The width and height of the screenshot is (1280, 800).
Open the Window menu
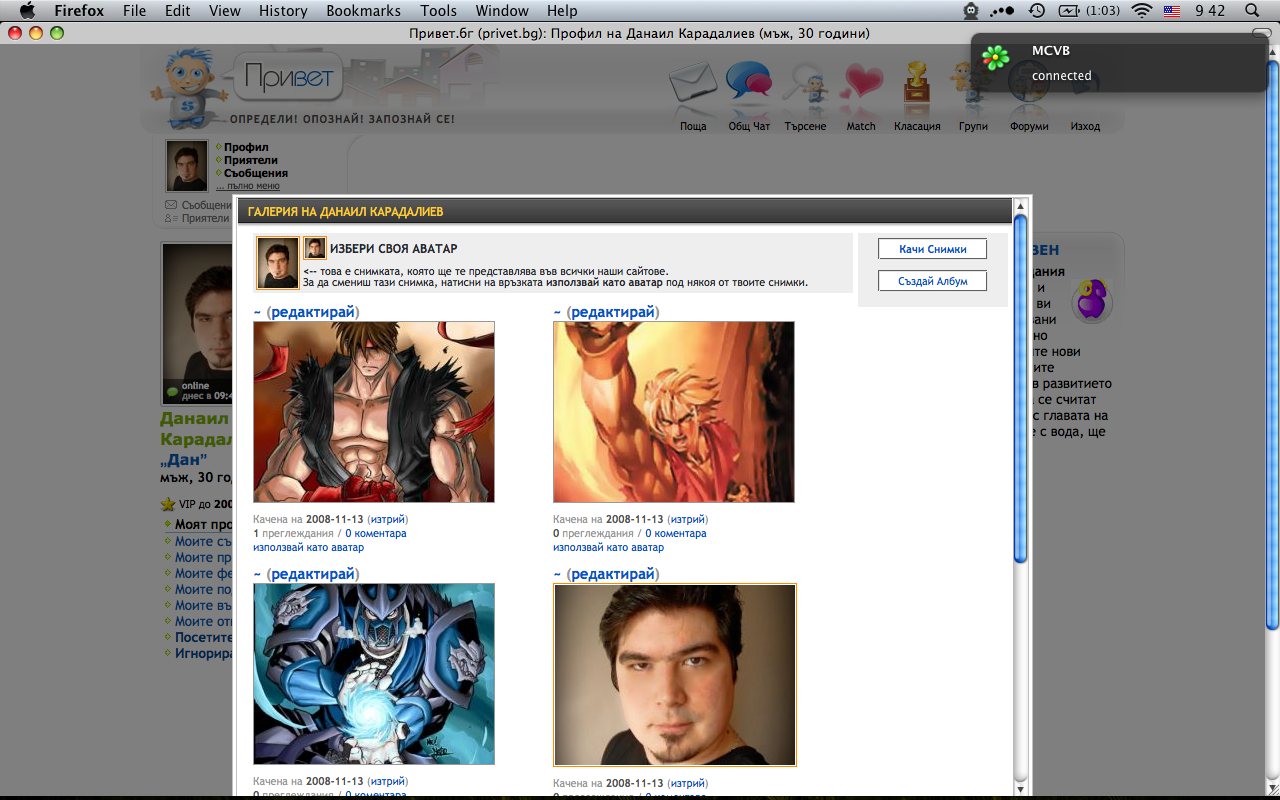[x=502, y=11]
